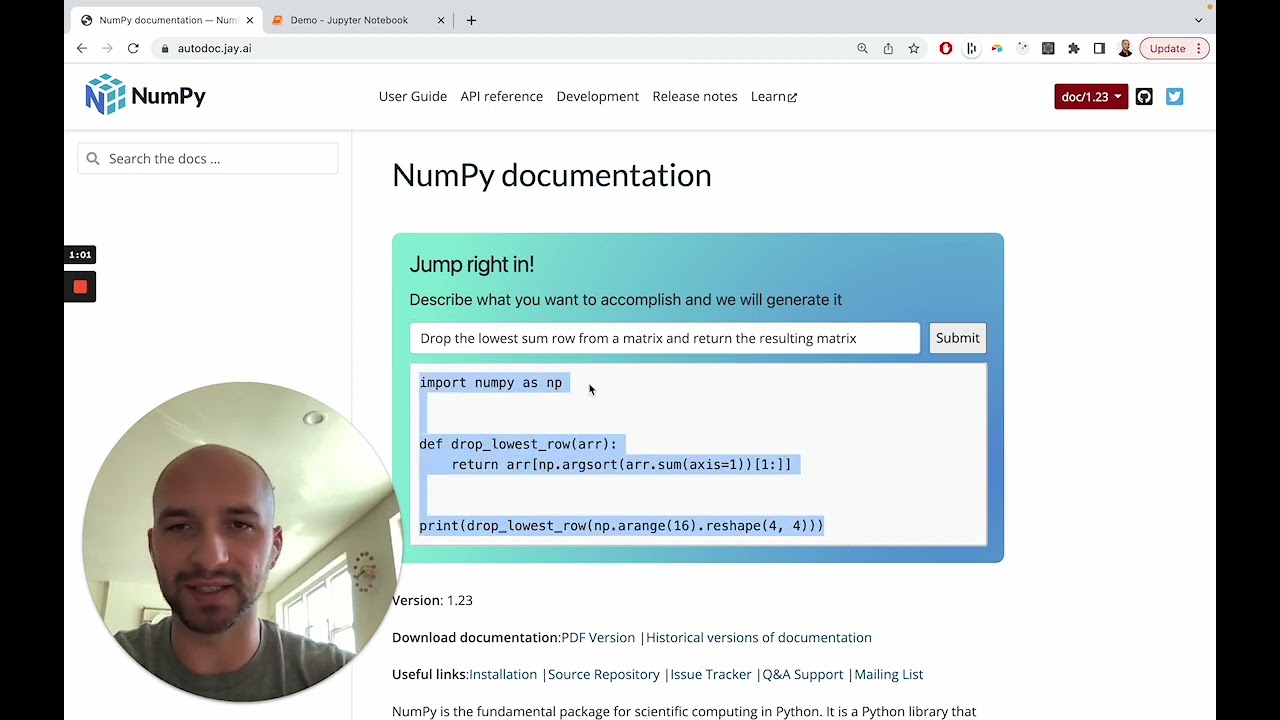
Task: Open the PDF Version download link
Action: 598,637
